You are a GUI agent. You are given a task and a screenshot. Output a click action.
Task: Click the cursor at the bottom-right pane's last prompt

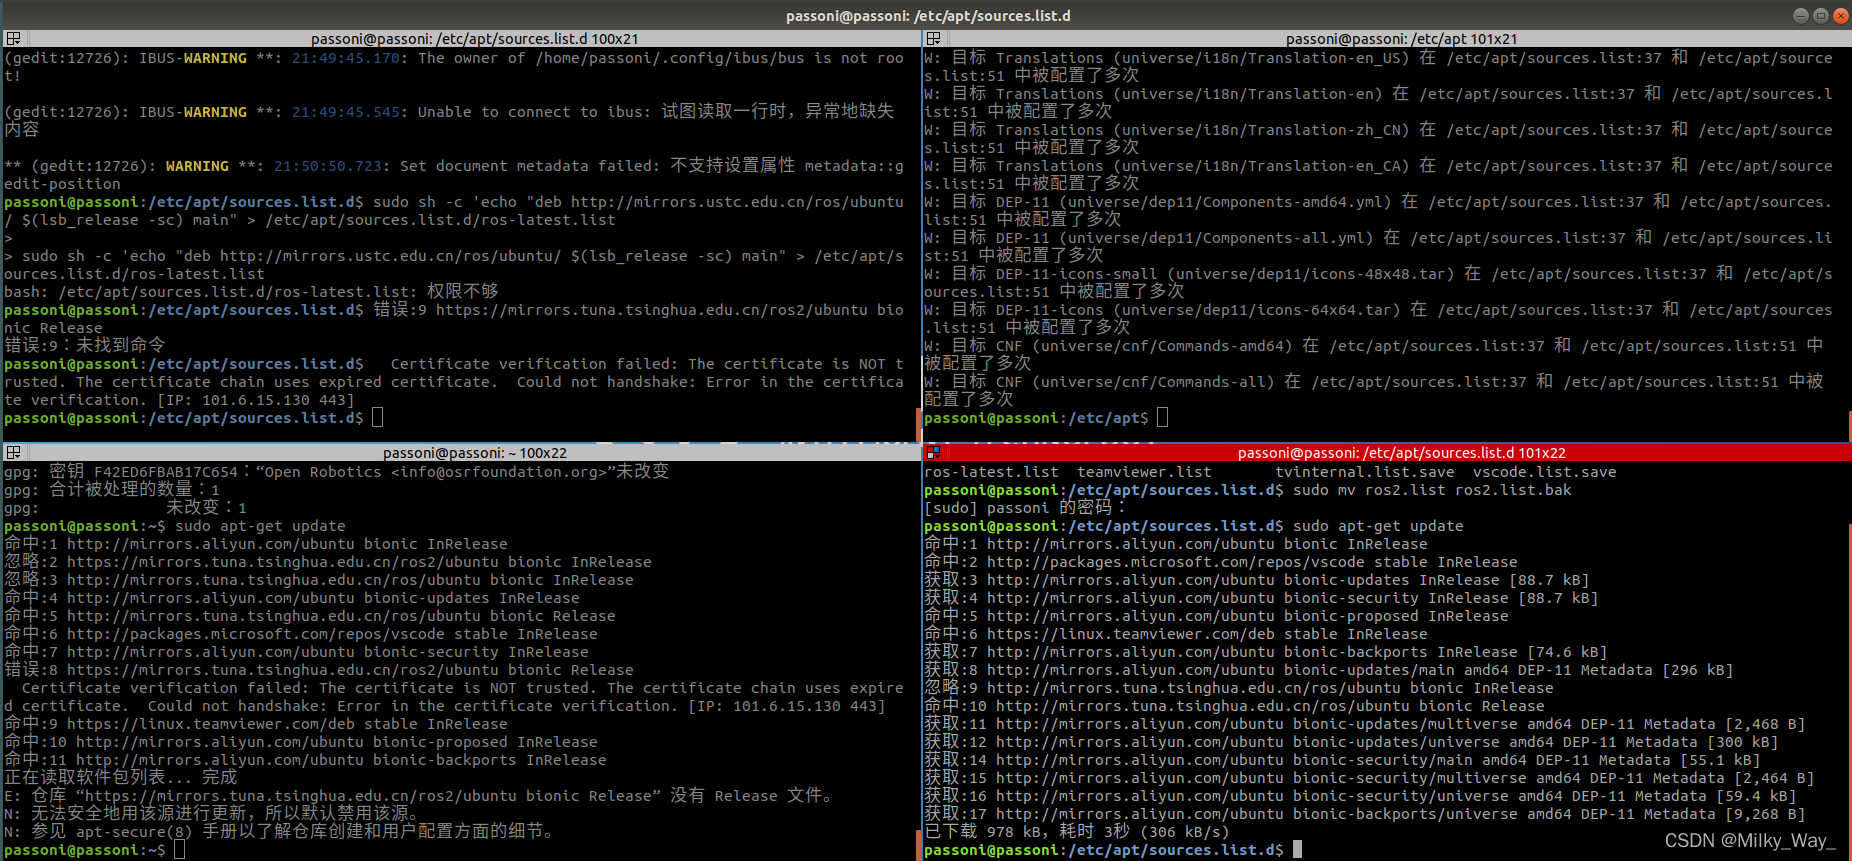tap(1297, 850)
